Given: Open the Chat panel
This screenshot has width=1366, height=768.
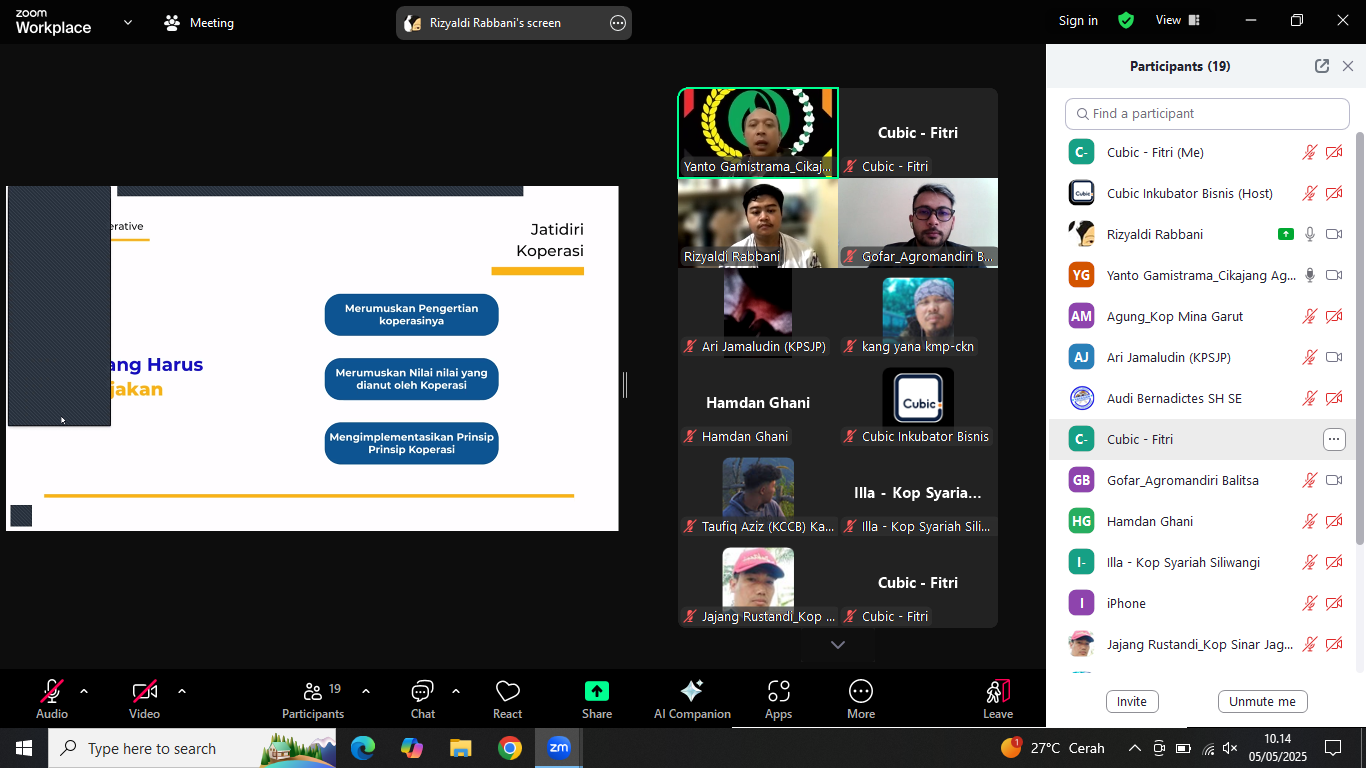Looking at the screenshot, I should pos(422,699).
